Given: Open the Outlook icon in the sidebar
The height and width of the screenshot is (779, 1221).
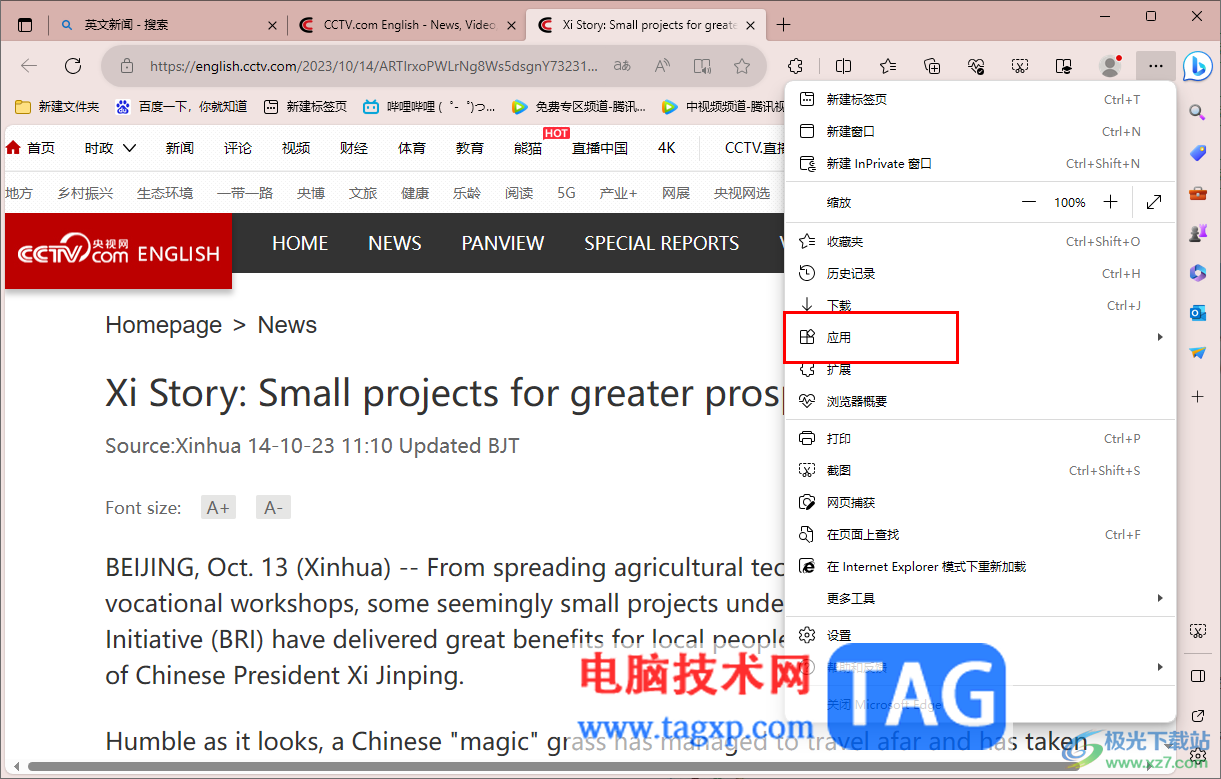Looking at the screenshot, I should point(1198,313).
